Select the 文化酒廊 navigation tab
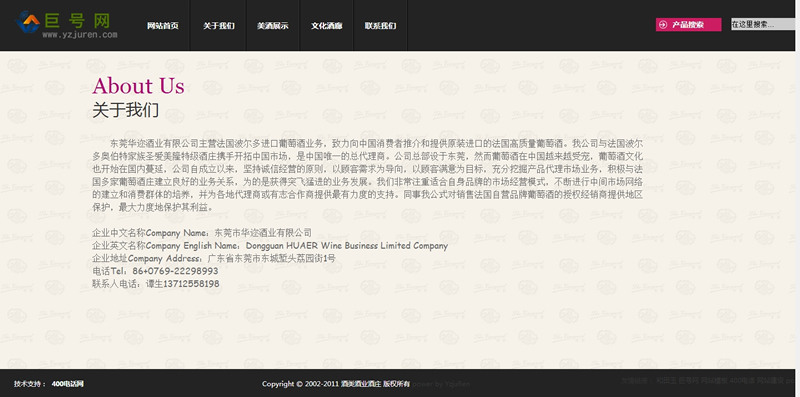 [x=327, y=26]
